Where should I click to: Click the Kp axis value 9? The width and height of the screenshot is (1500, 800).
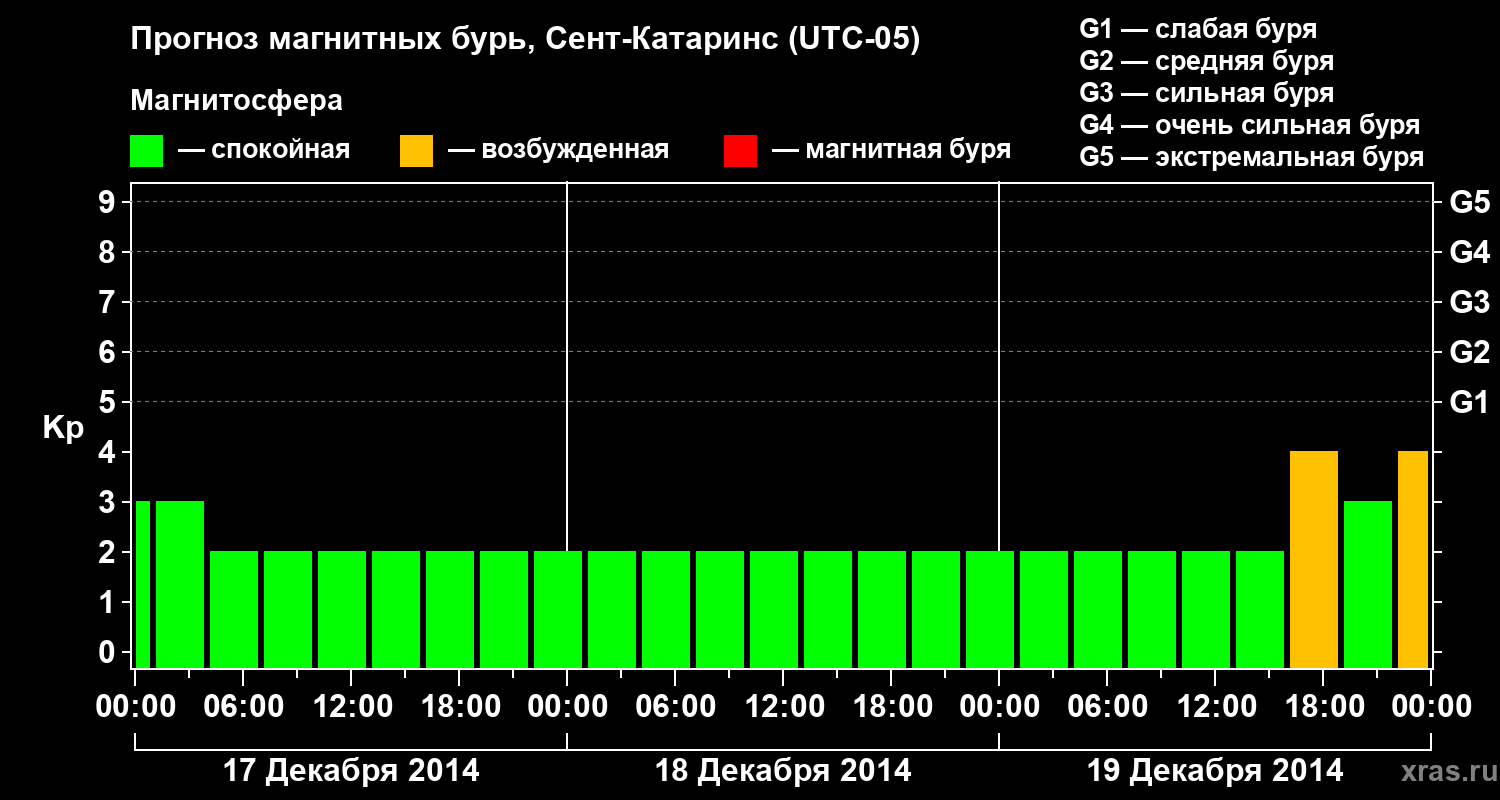tap(109, 202)
